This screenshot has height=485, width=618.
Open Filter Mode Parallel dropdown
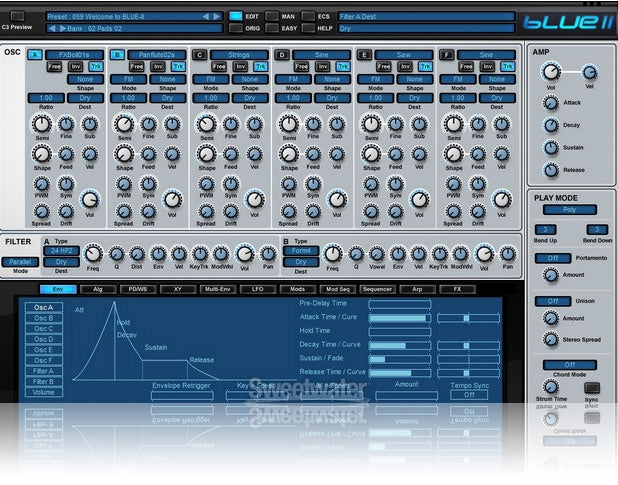[x=20, y=262]
